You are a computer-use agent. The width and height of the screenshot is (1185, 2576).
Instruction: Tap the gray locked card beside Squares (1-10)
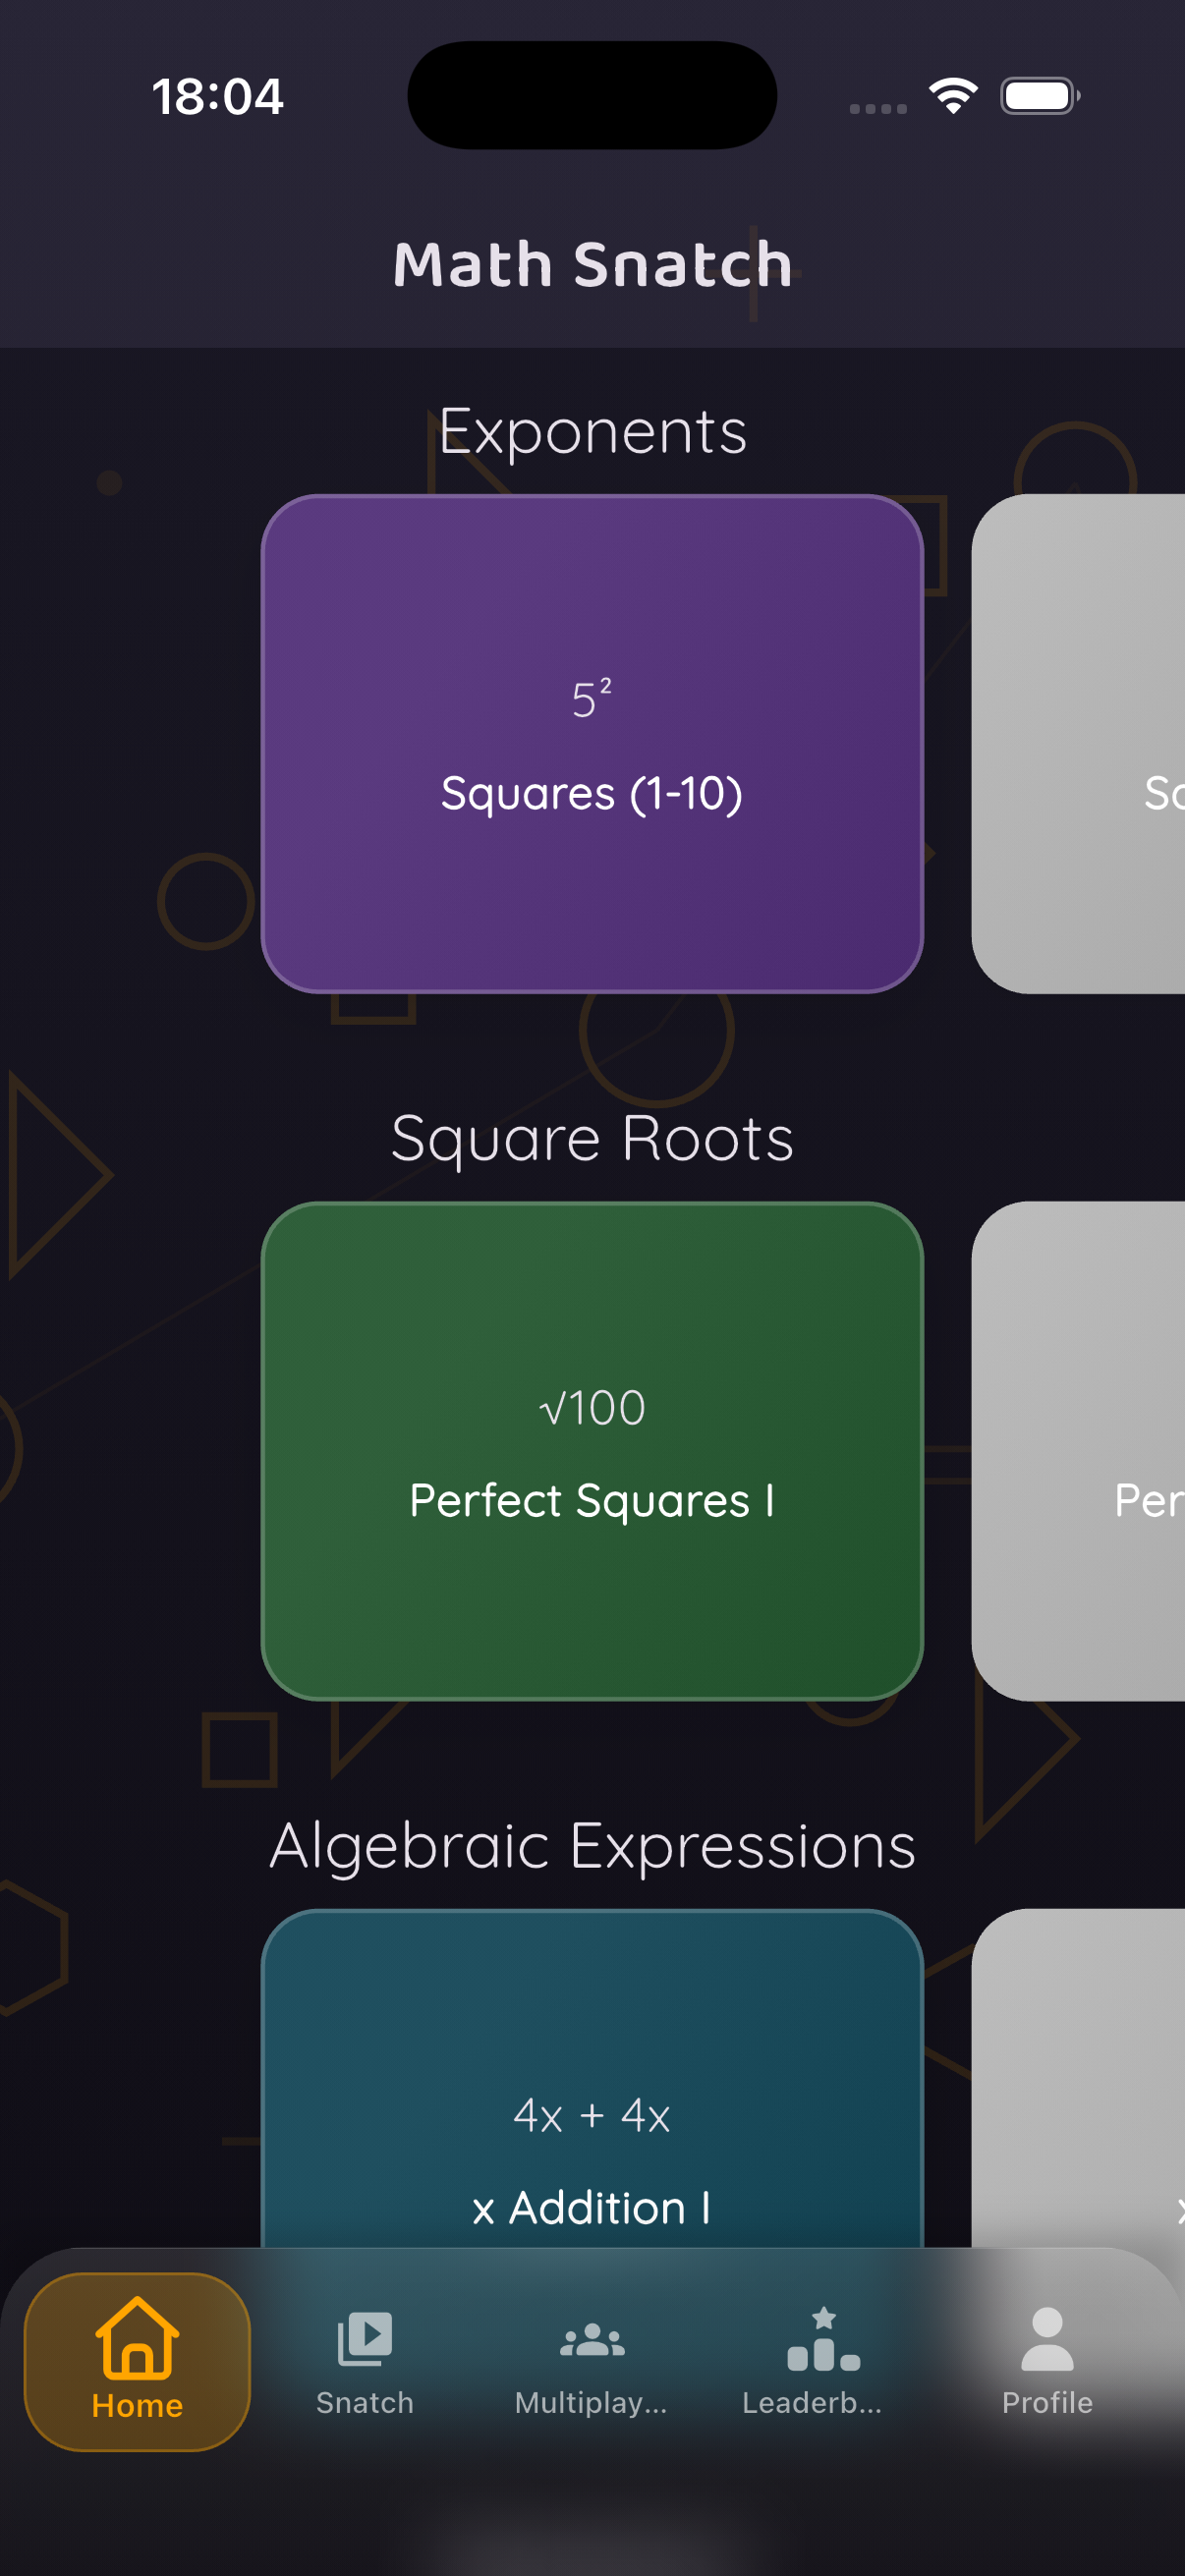click(1080, 744)
